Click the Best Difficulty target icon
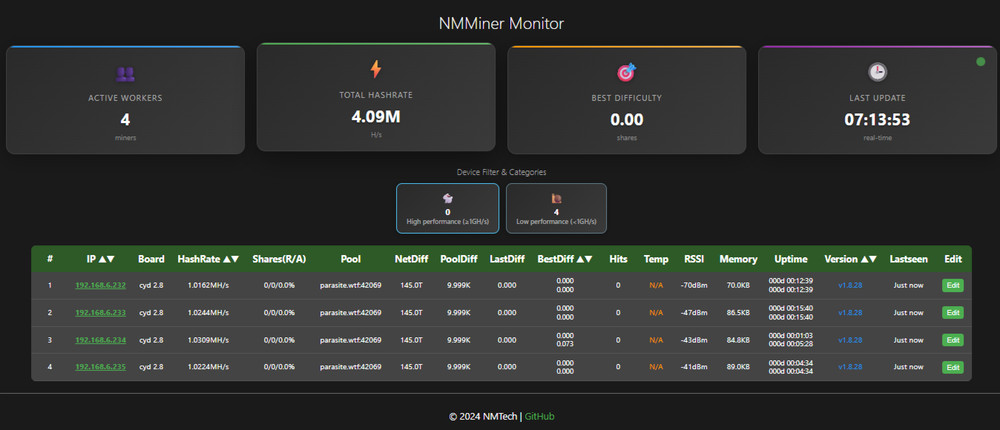The height and width of the screenshot is (430, 1000). [626, 72]
